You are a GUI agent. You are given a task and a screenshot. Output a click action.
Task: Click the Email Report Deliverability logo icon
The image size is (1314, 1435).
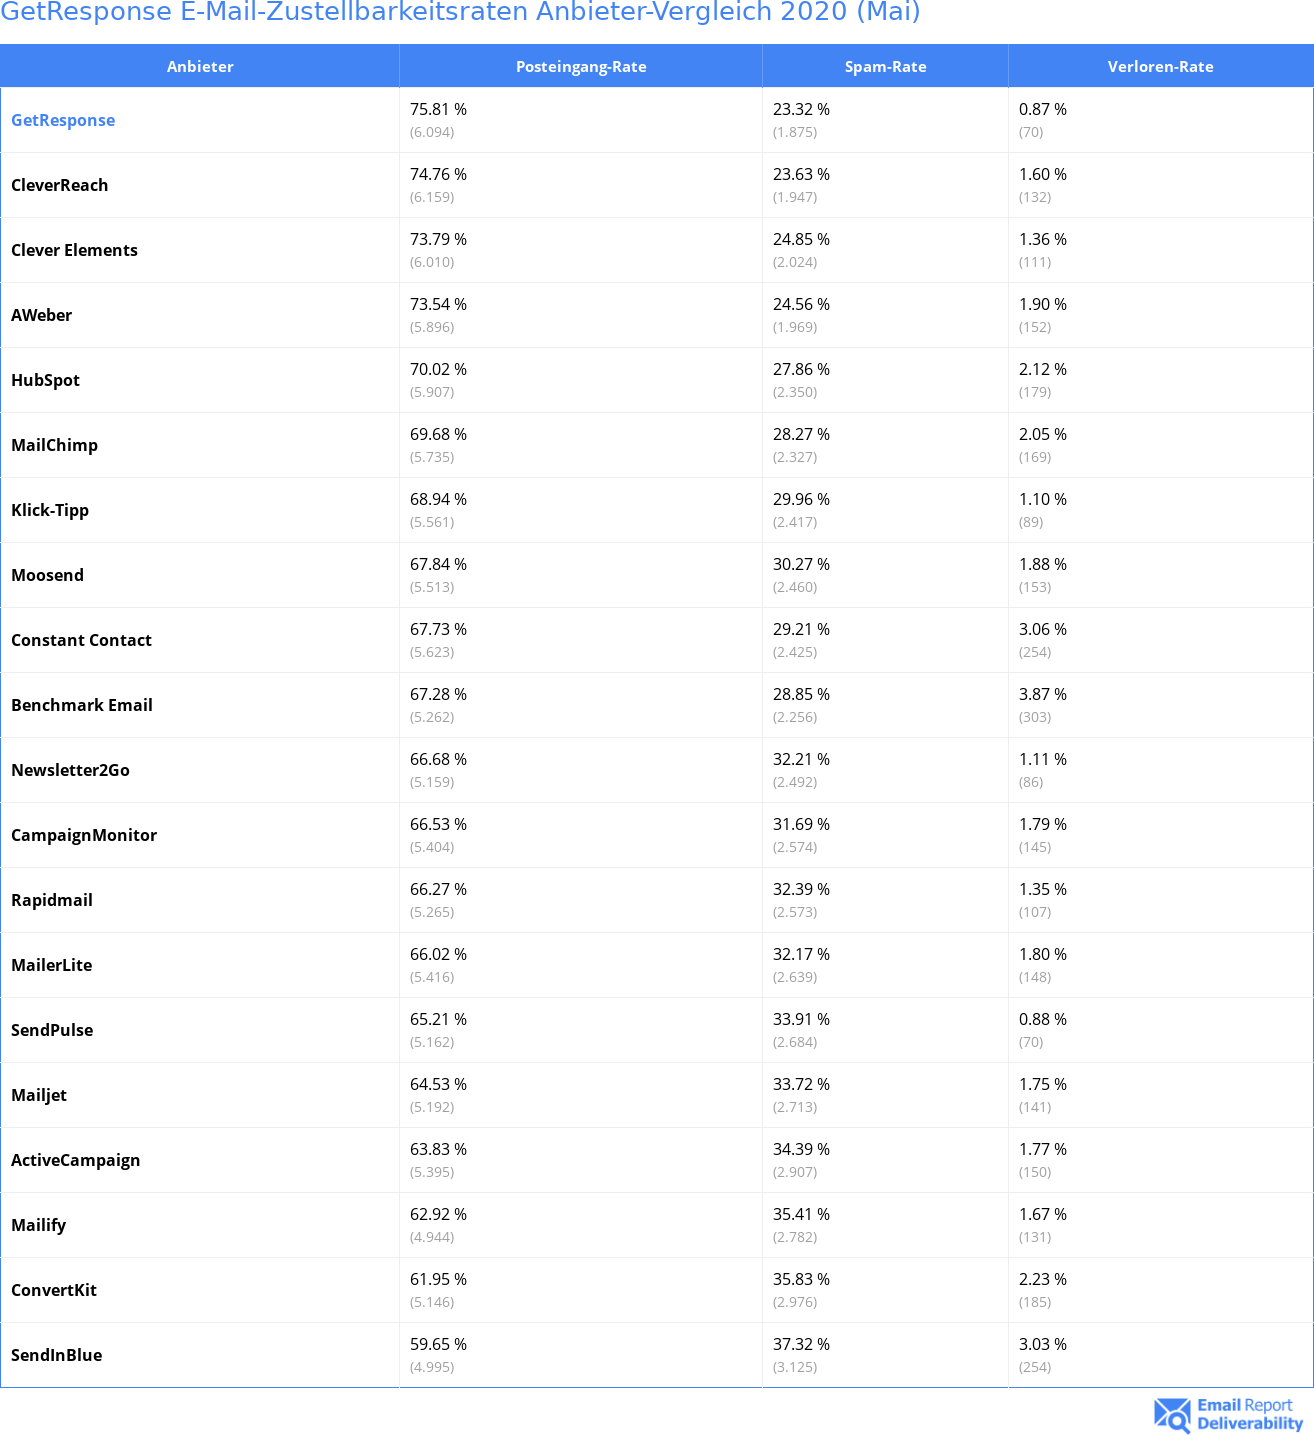[1172, 1415]
